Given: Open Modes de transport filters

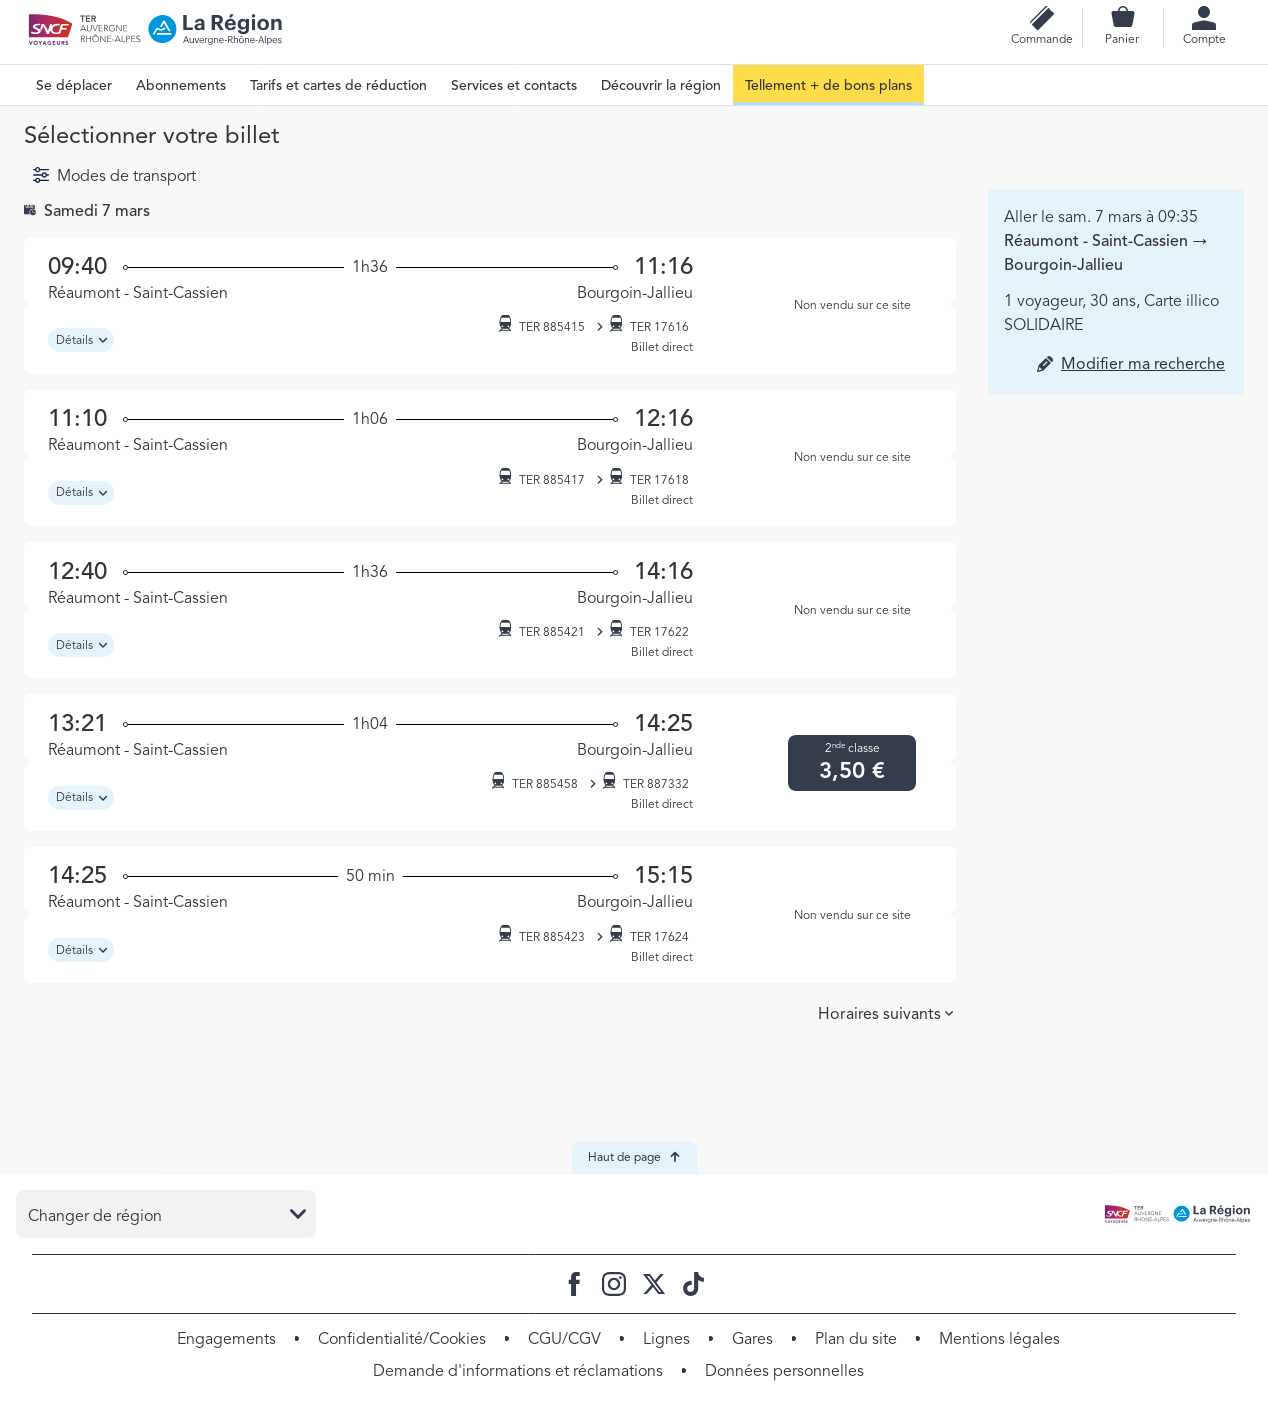Looking at the screenshot, I should click(x=114, y=176).
